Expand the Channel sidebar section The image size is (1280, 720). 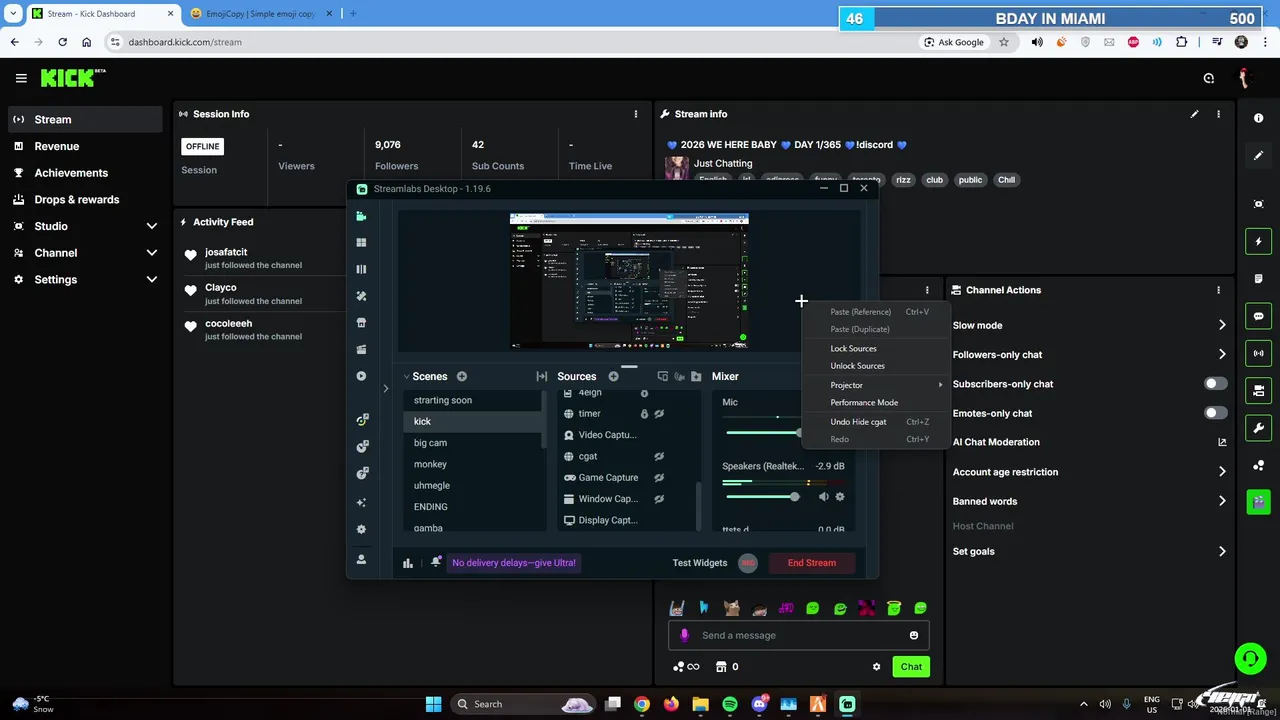click(x=151, y=253)
